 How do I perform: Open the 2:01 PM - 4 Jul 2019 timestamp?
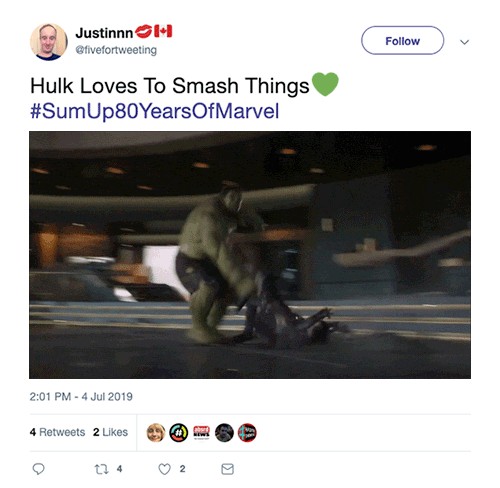click(x=81, y=397)
